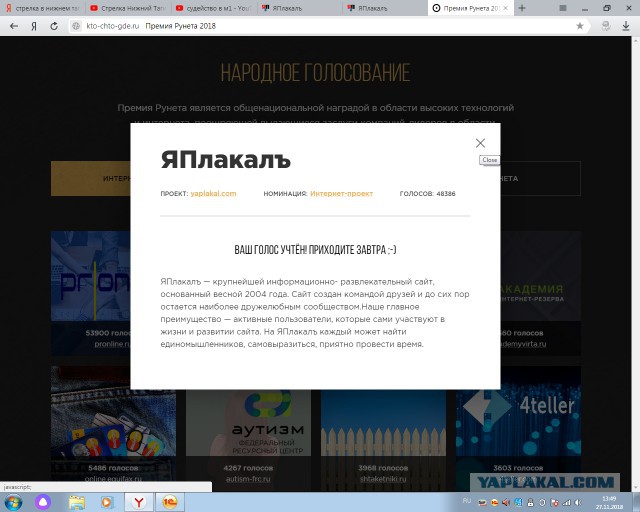
Task: Click the pronline project thumbnail
Action: pos(91,276)
